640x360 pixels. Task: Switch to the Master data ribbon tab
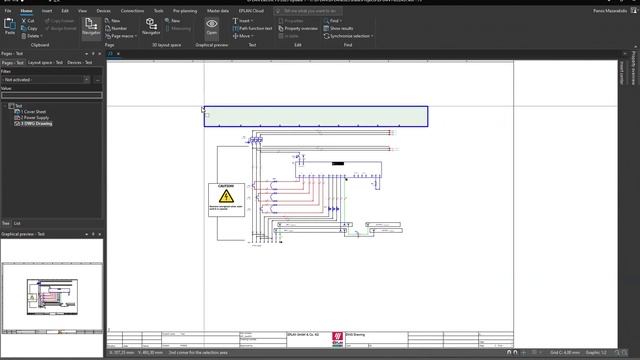[x=218, y=11]
